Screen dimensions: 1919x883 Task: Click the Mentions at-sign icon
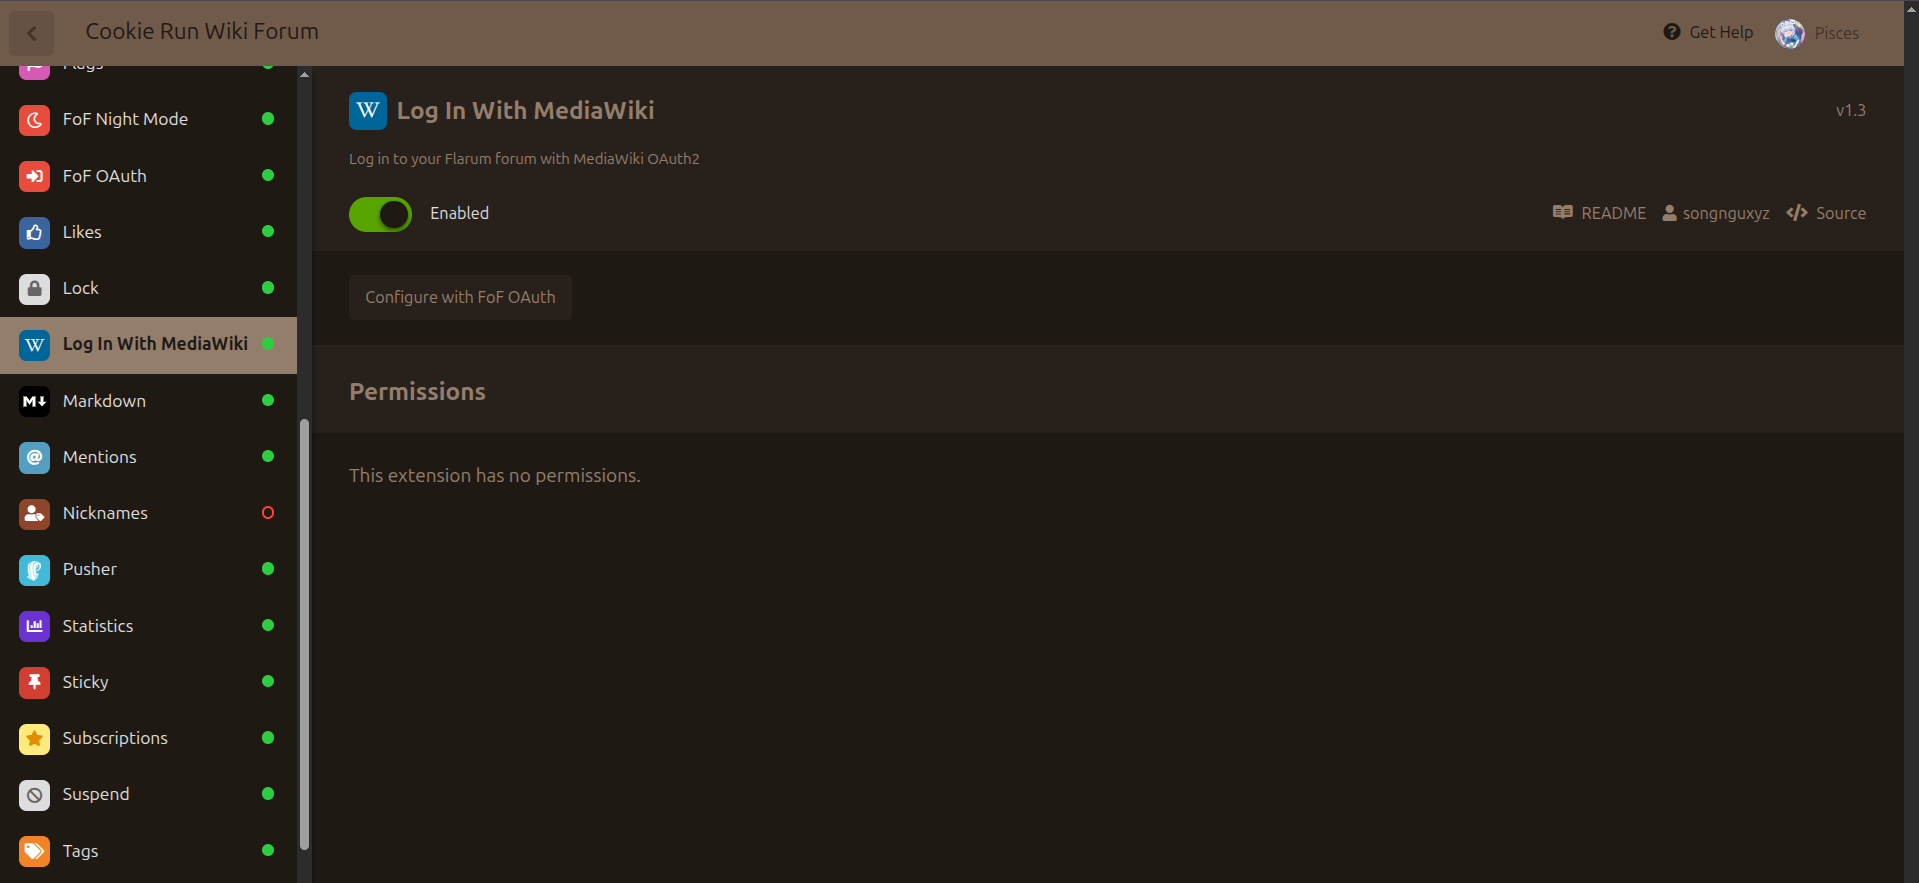pos(34,457)
